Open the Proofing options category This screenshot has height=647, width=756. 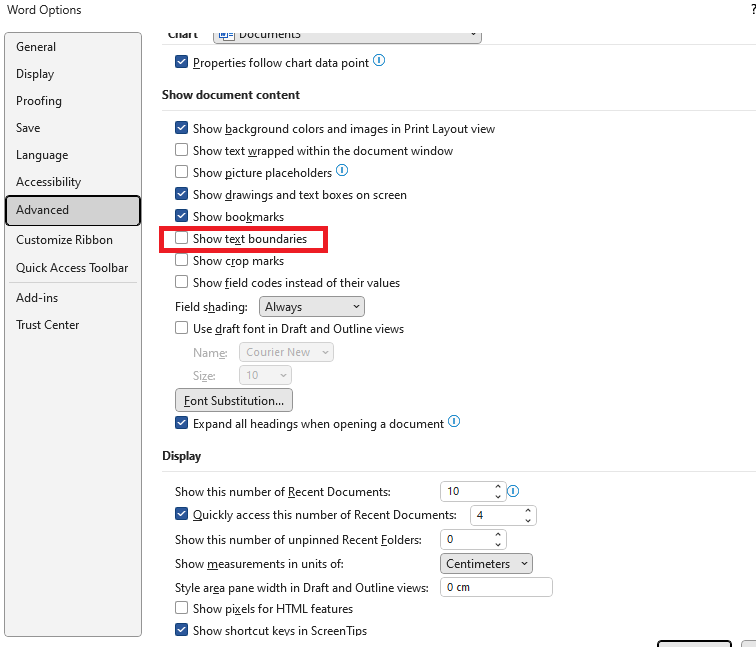point(73,101)
